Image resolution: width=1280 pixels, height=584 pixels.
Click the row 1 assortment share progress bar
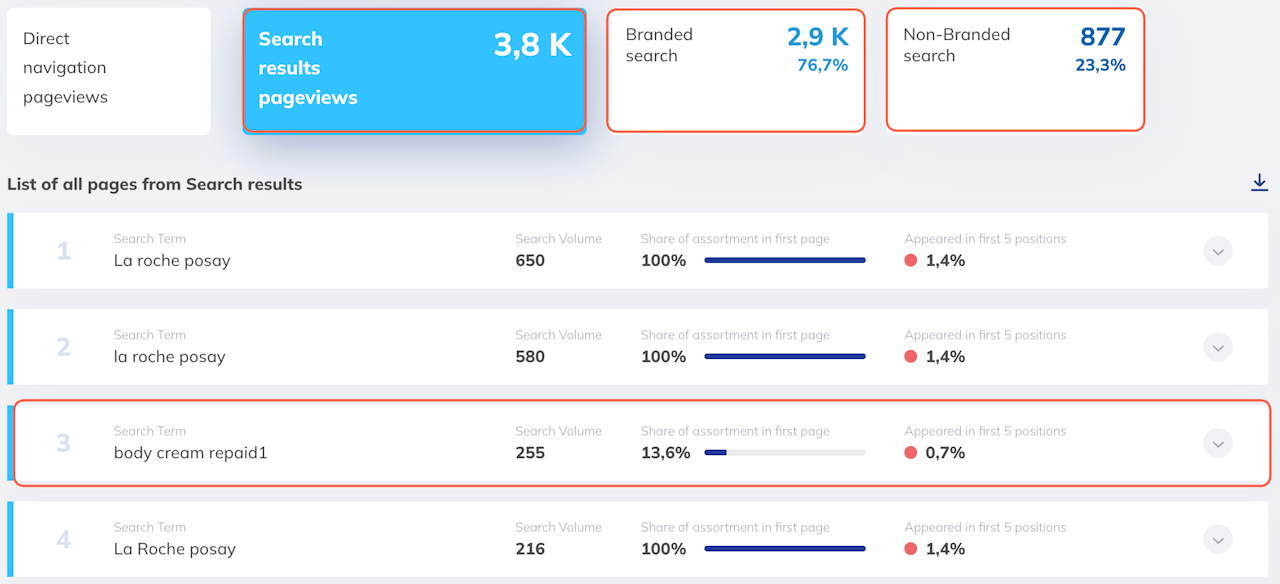pos(785,261)
